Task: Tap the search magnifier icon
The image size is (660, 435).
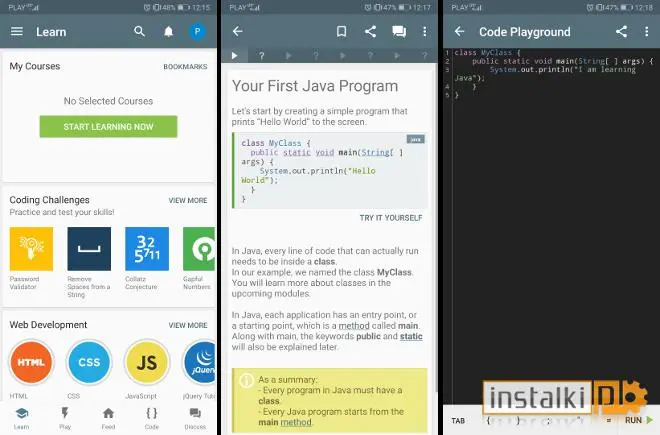Action: pyautogui.click(x=139, y=32)
